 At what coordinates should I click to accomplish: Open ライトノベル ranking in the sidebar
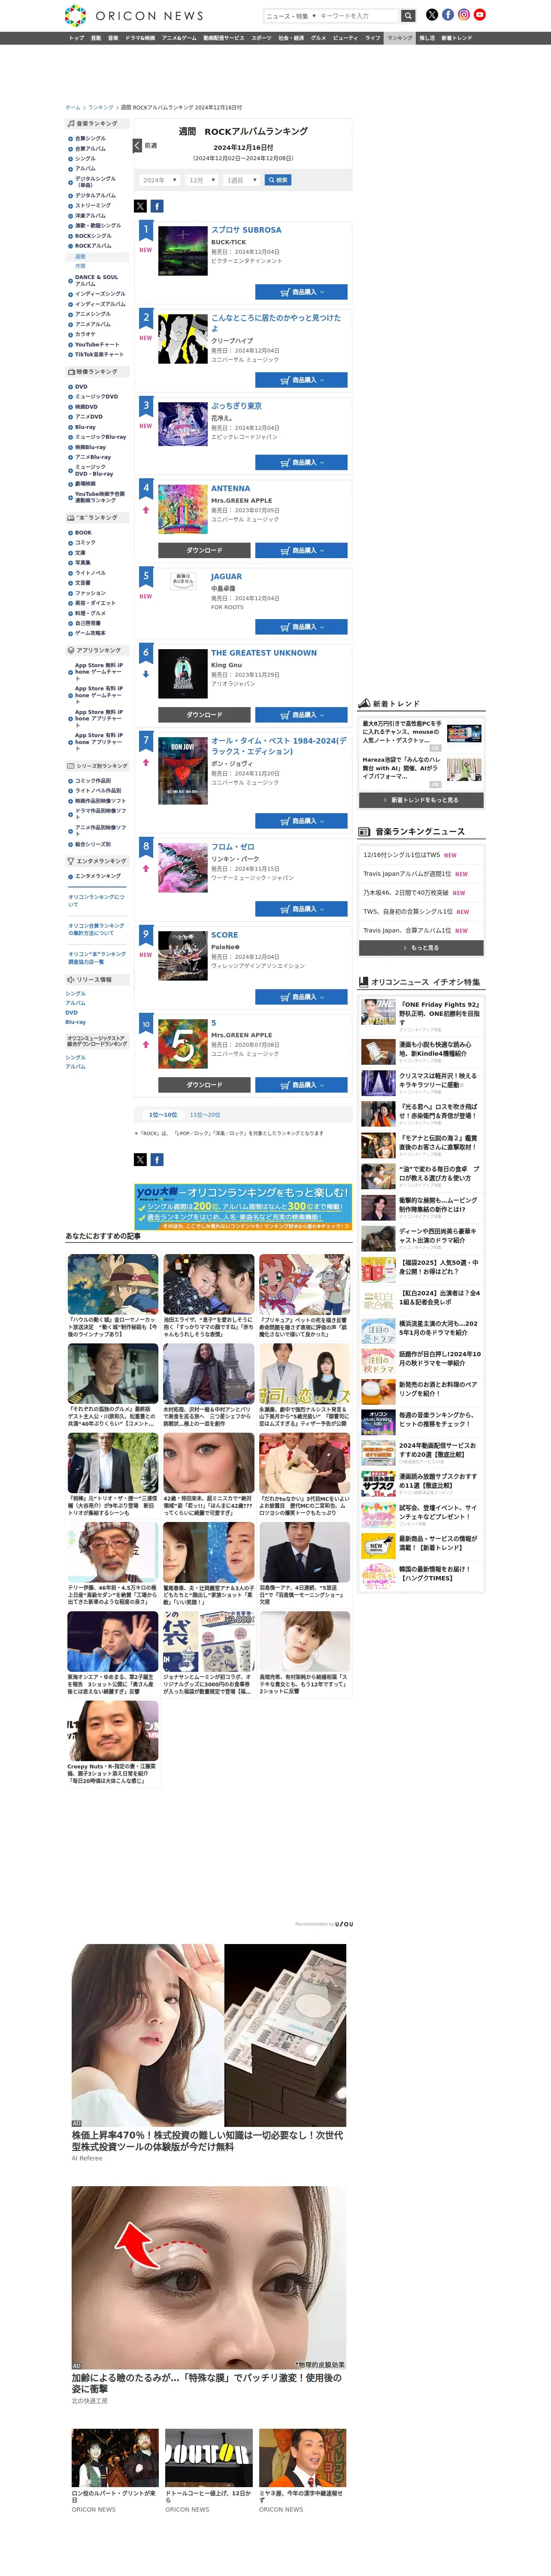(90, 573)
